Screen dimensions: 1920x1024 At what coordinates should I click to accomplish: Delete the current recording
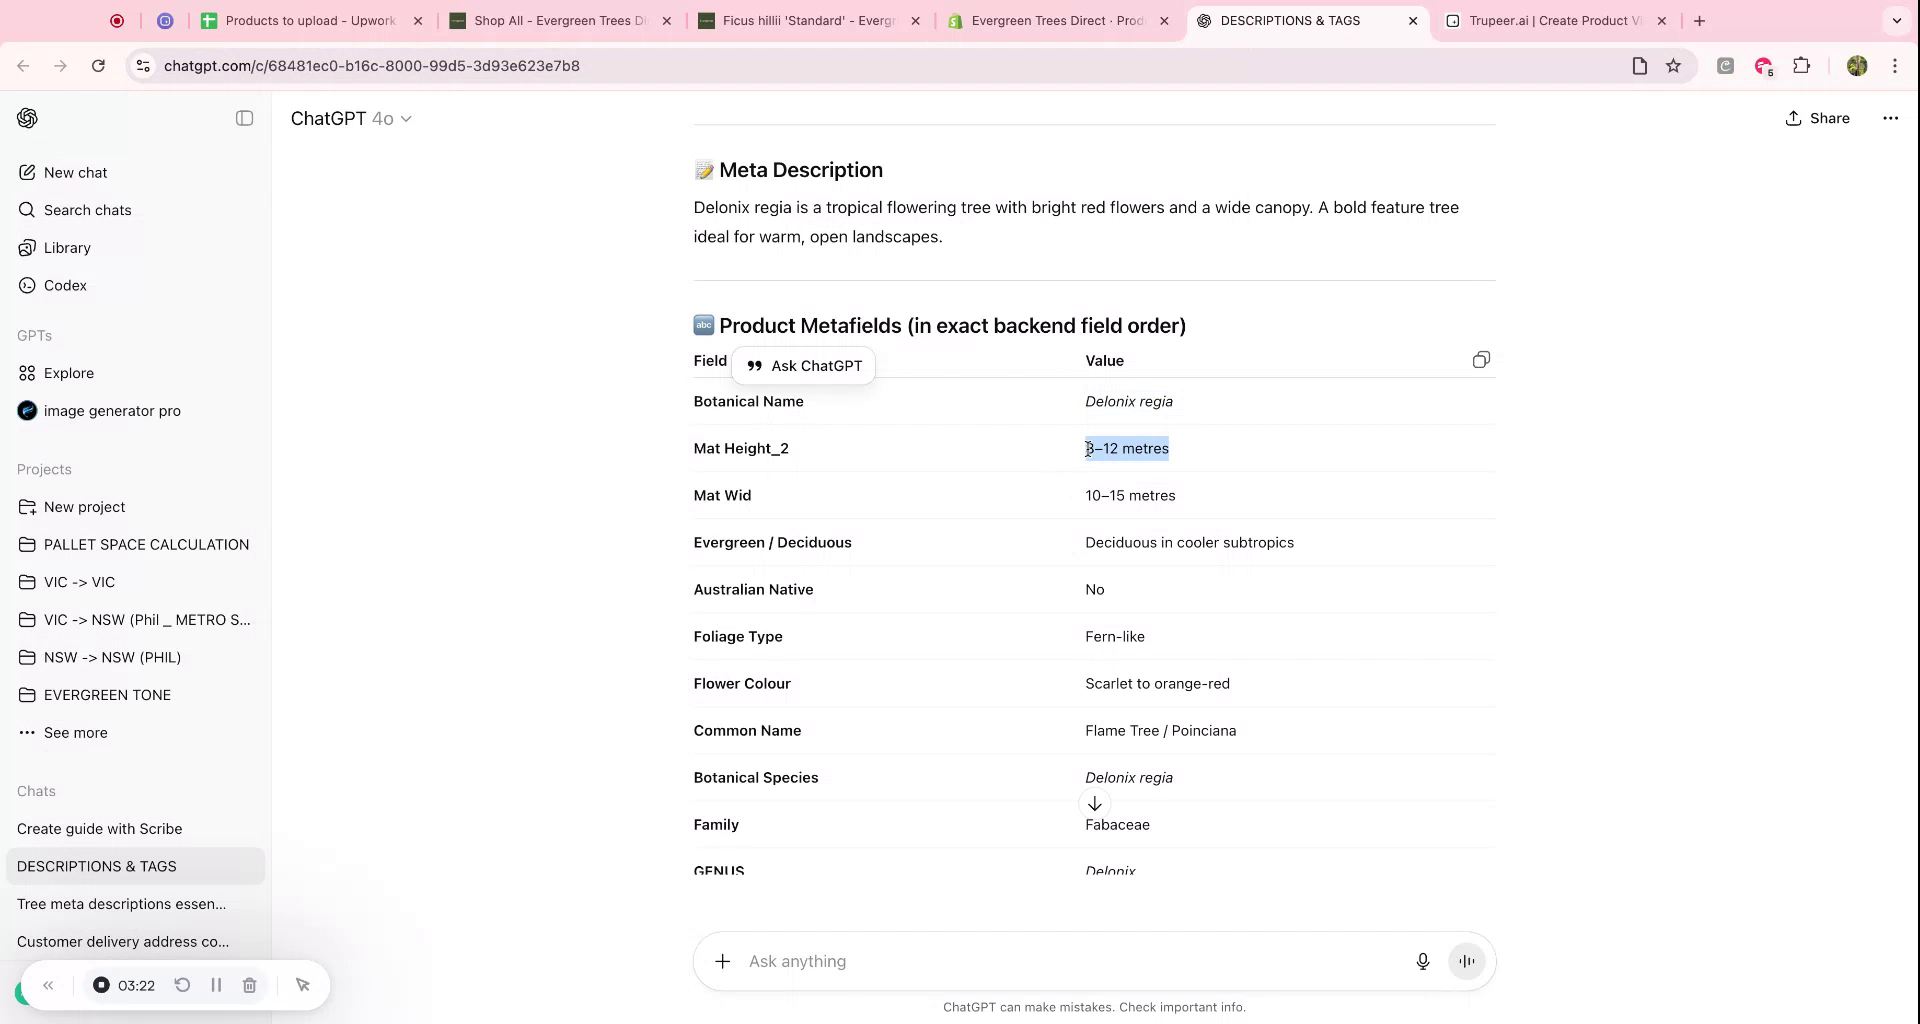point(250,985)
